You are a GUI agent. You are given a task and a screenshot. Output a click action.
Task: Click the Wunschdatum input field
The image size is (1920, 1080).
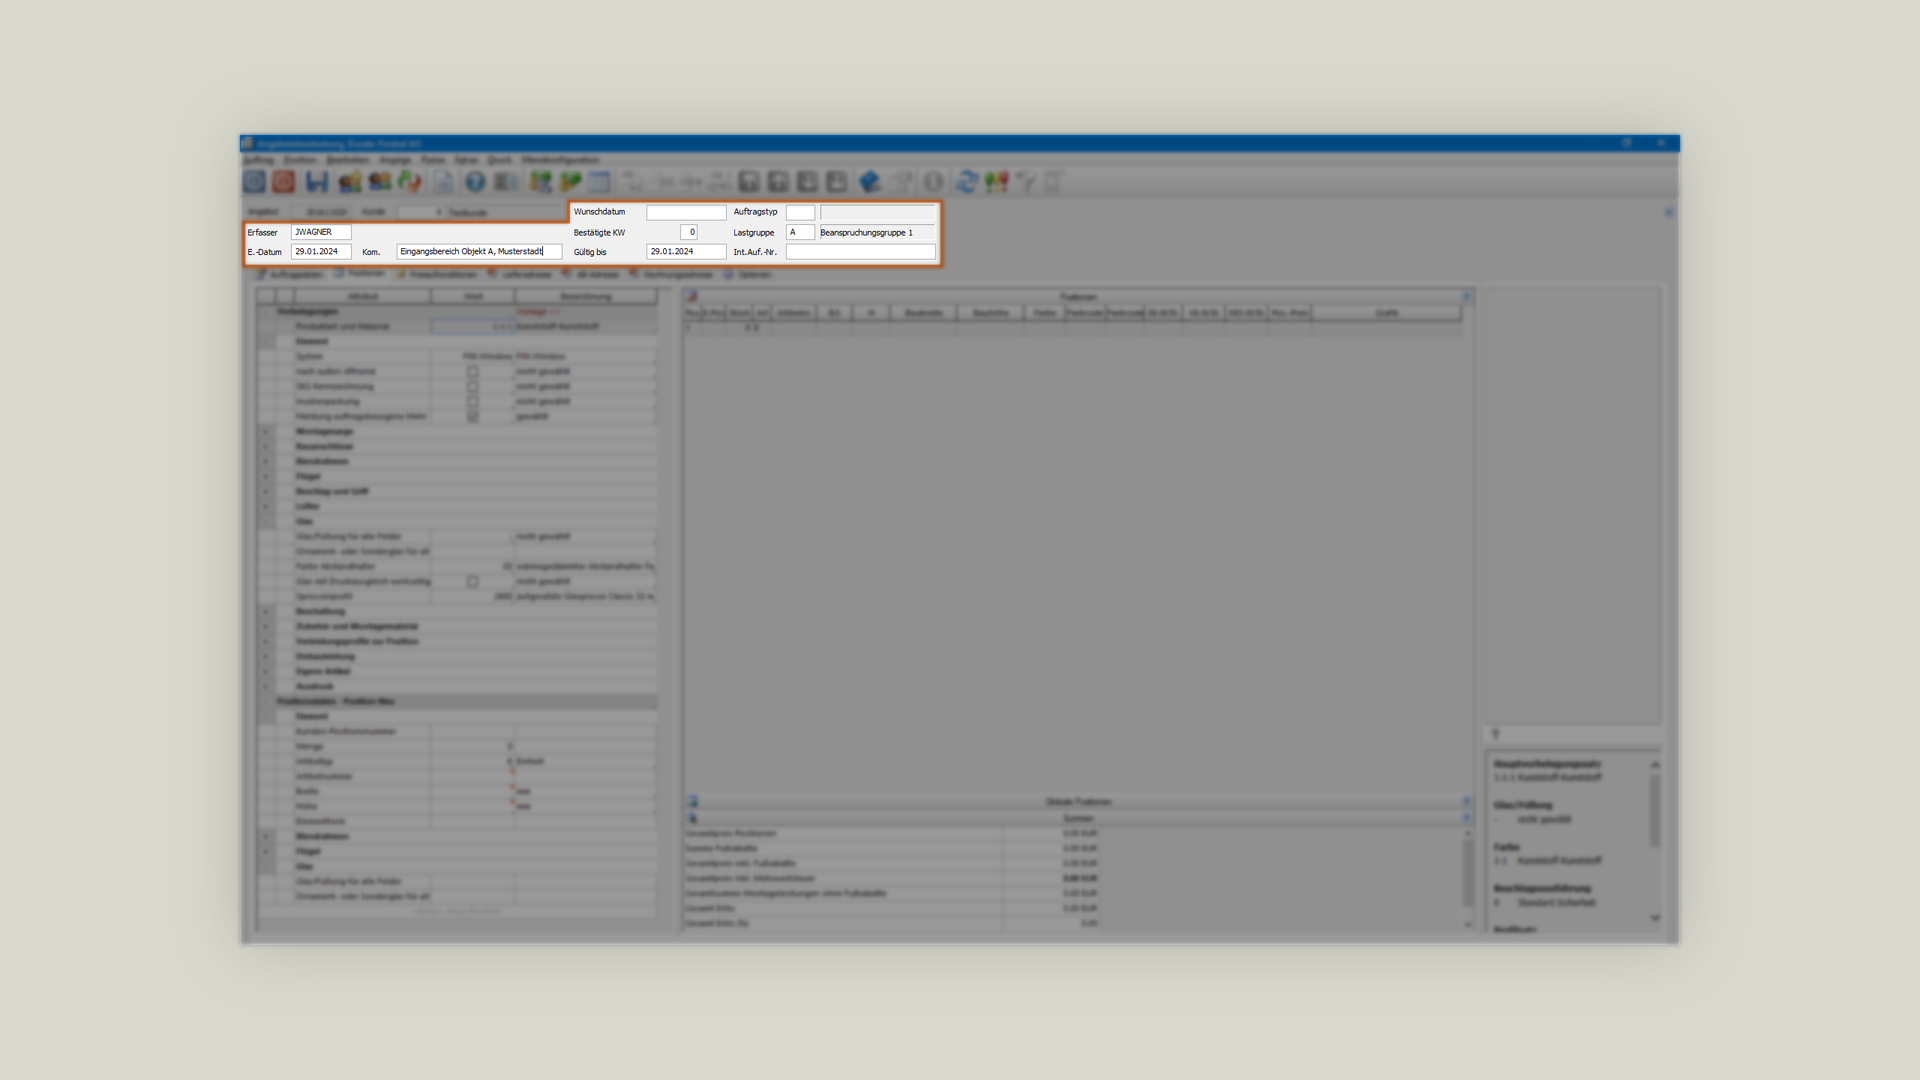tap(686, 212)
